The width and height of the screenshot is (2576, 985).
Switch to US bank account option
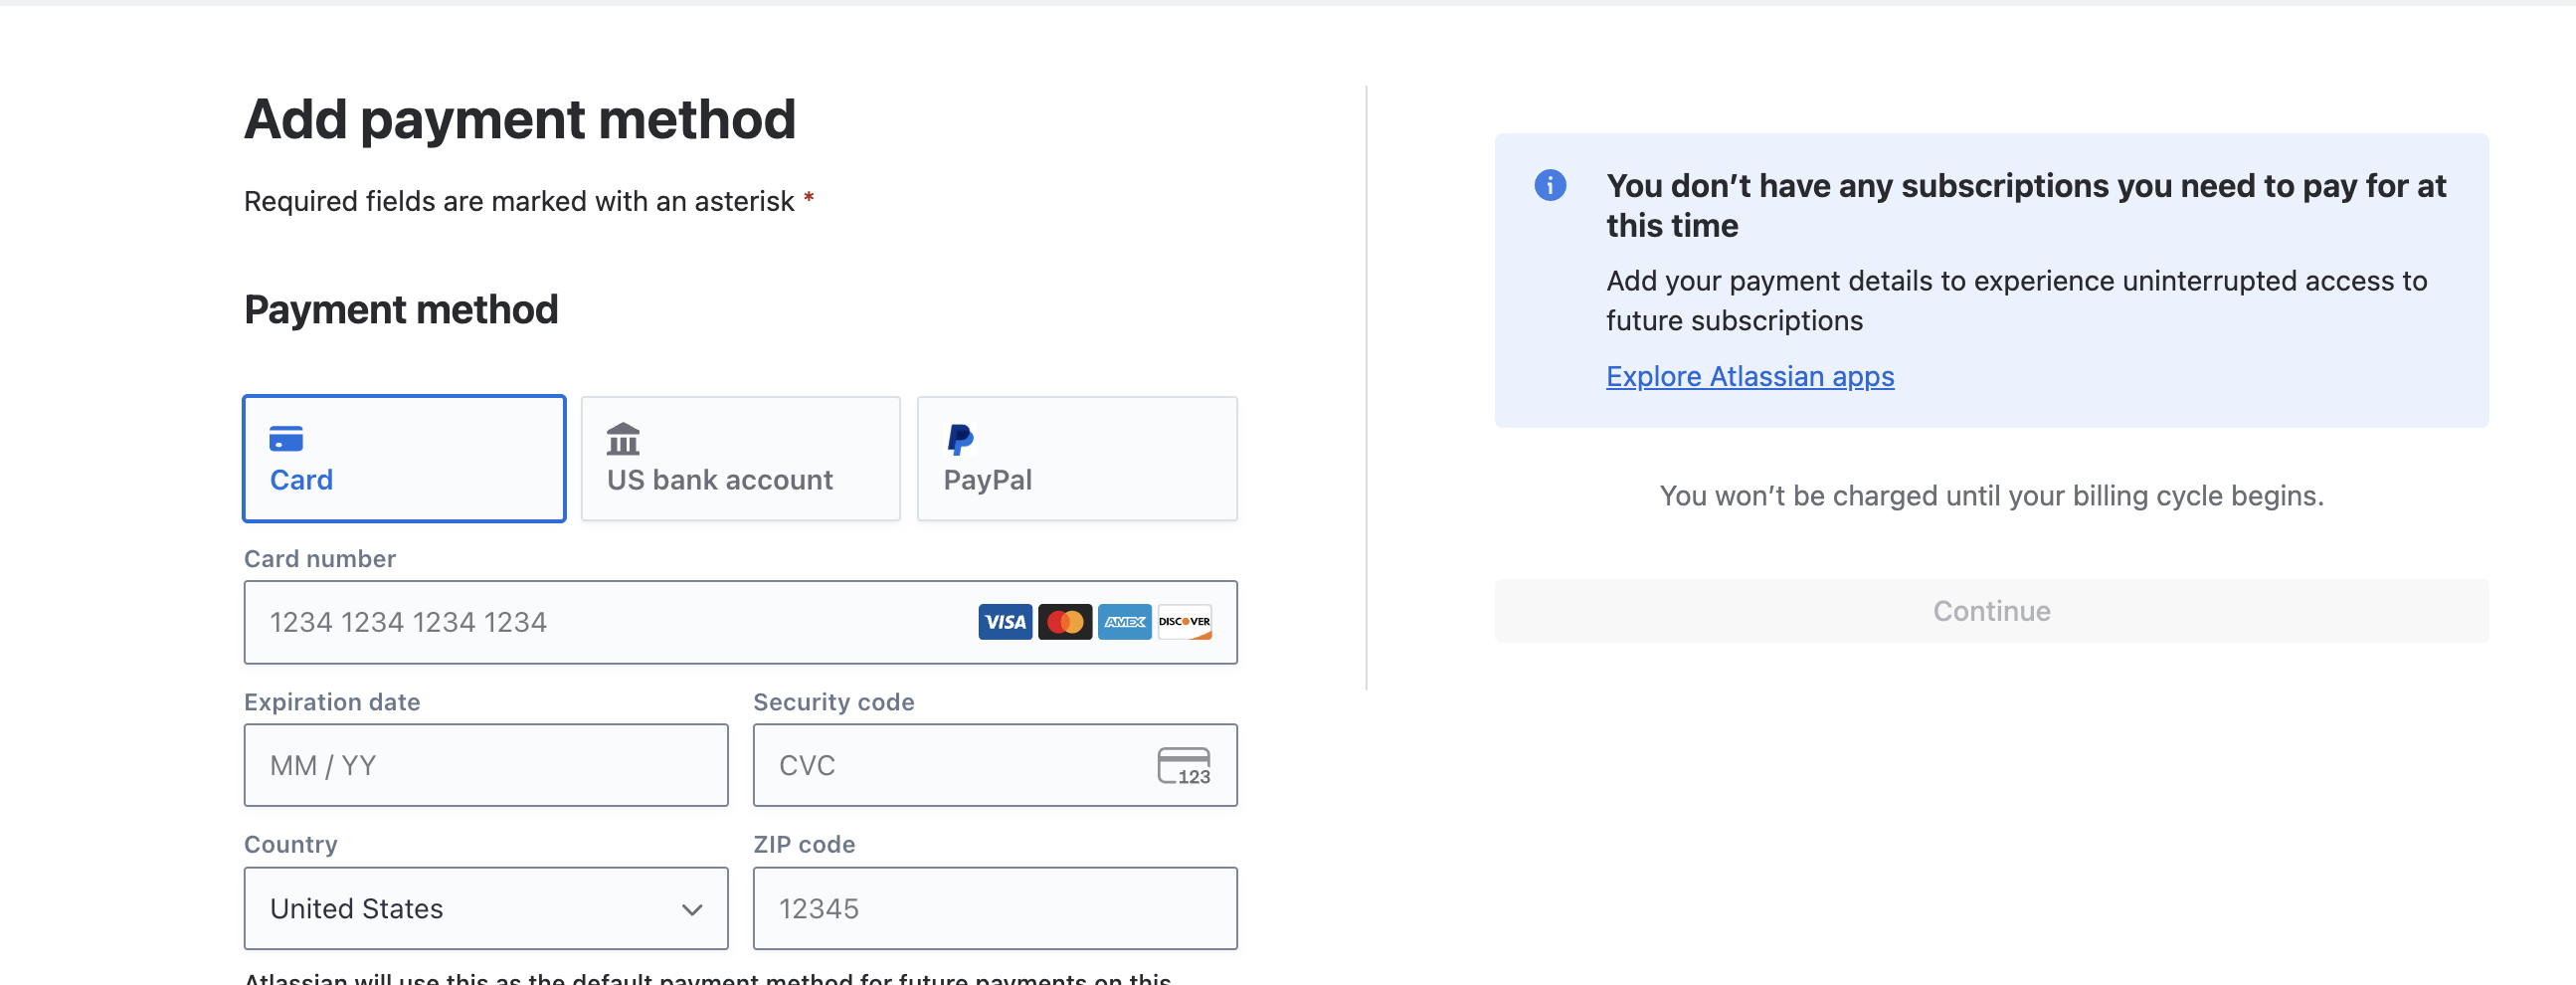(x=741, y=459)
